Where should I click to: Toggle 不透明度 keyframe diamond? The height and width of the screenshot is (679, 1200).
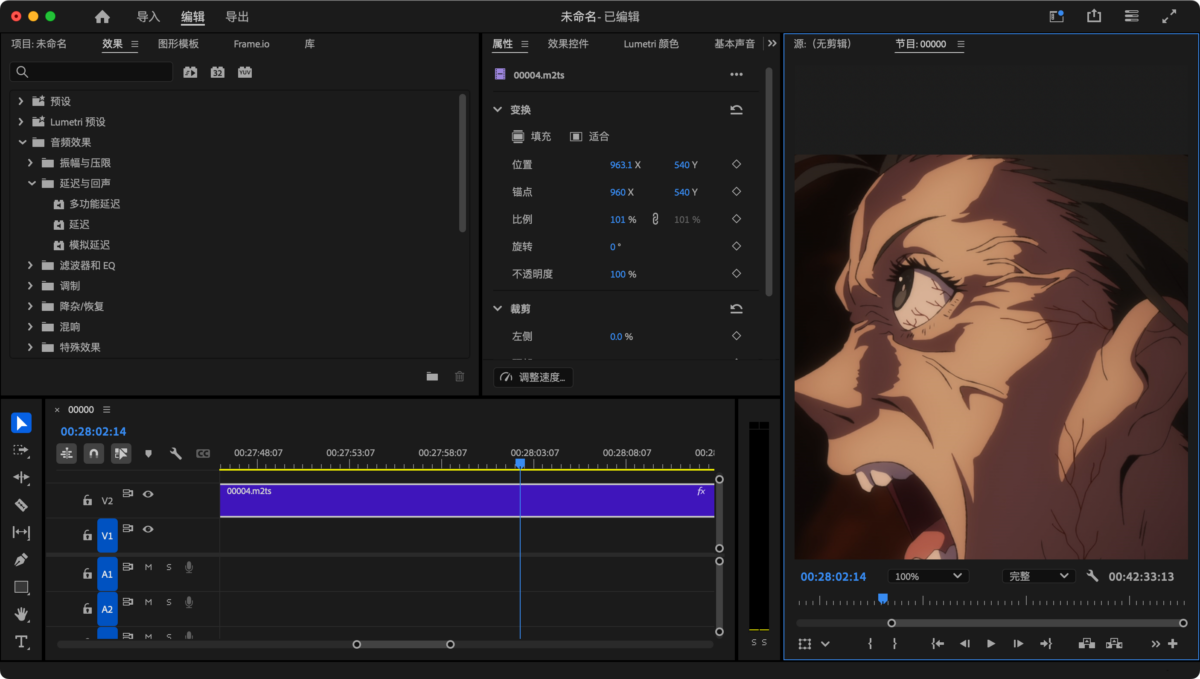pyautogui.click(x=737, y=273)
